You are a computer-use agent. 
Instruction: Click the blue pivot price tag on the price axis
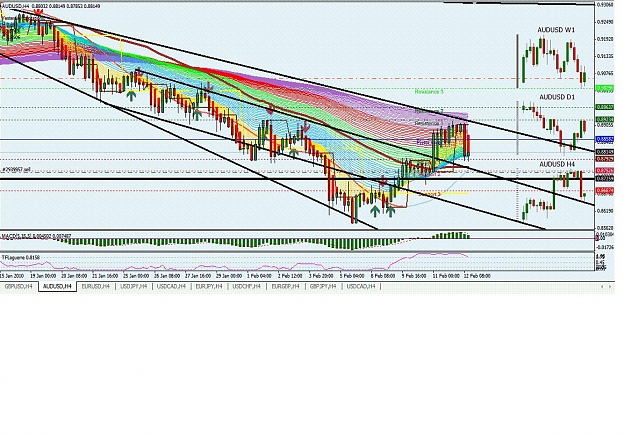tap(605, 139)
